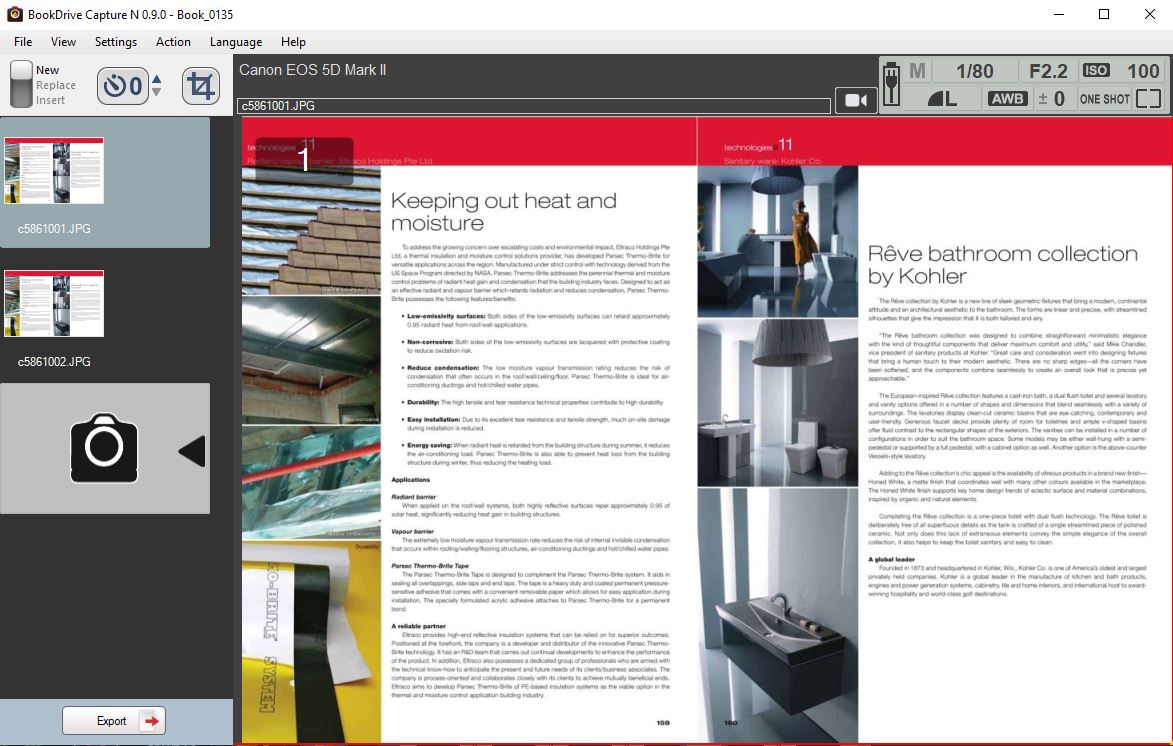Image resolution: width=1173 pixels, height=746 pixels.
Task: Click the BookDrive Capture app icon in title bar
Action: 14,14
